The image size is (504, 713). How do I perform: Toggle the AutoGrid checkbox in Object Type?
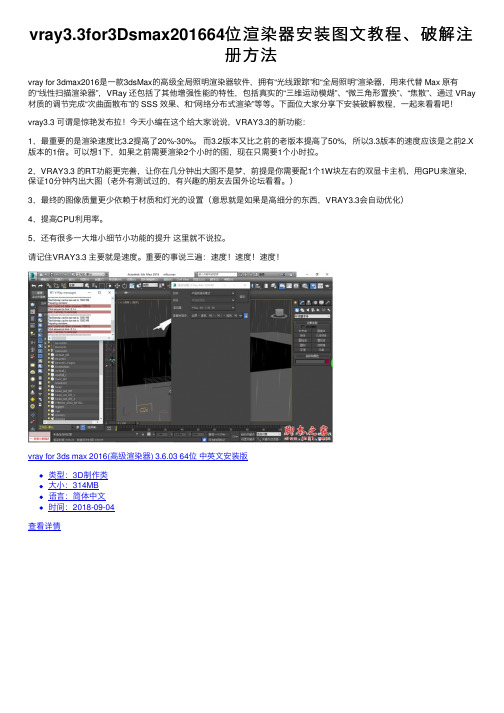(x=302, y=326)
